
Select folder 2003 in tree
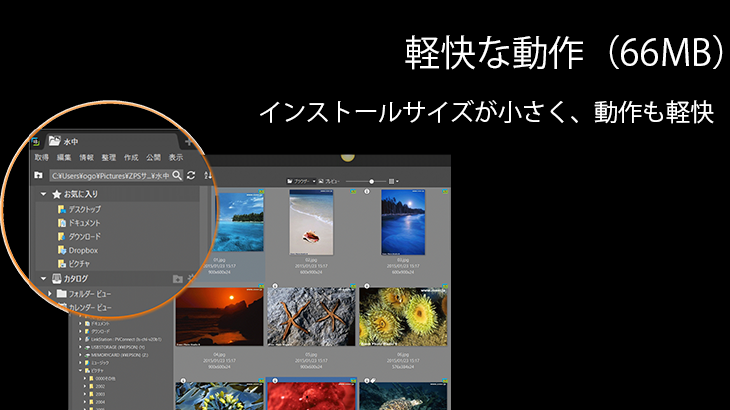(98, 394)
